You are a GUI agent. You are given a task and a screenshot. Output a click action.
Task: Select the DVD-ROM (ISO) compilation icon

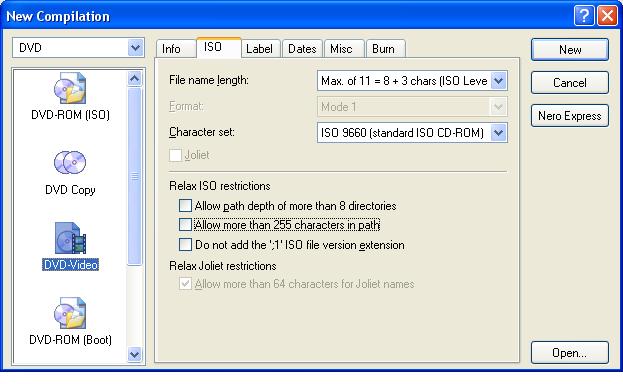point(70,88)
